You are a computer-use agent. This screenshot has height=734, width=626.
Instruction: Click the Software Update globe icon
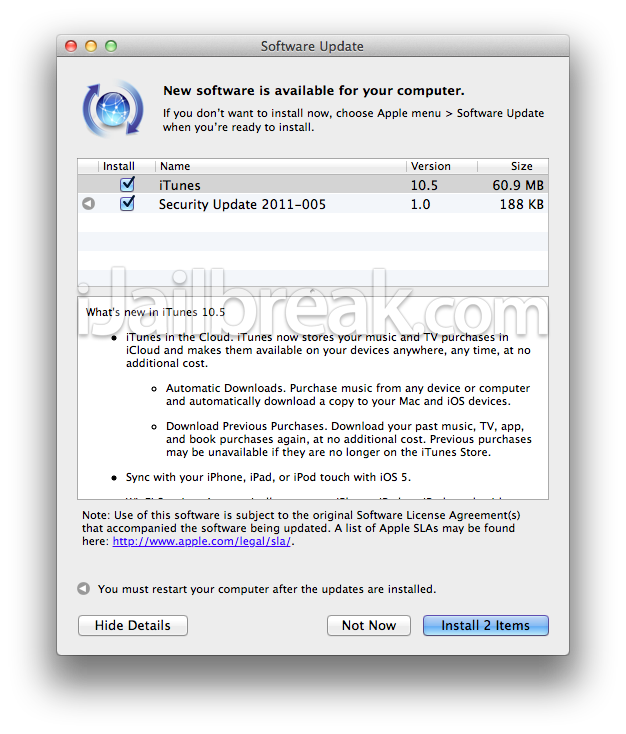point(113,109)
